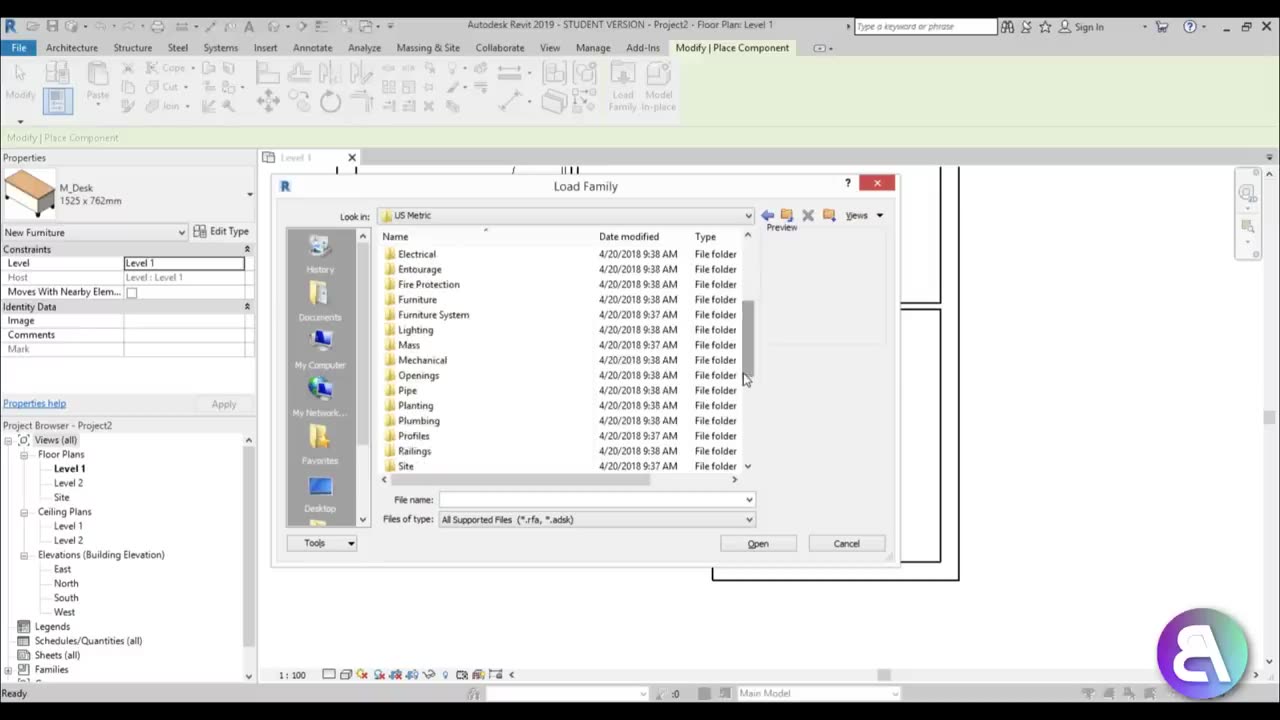1280x720 pixels.
Task: Click the Paste clipboard button in ribbon
Action: 97,81
